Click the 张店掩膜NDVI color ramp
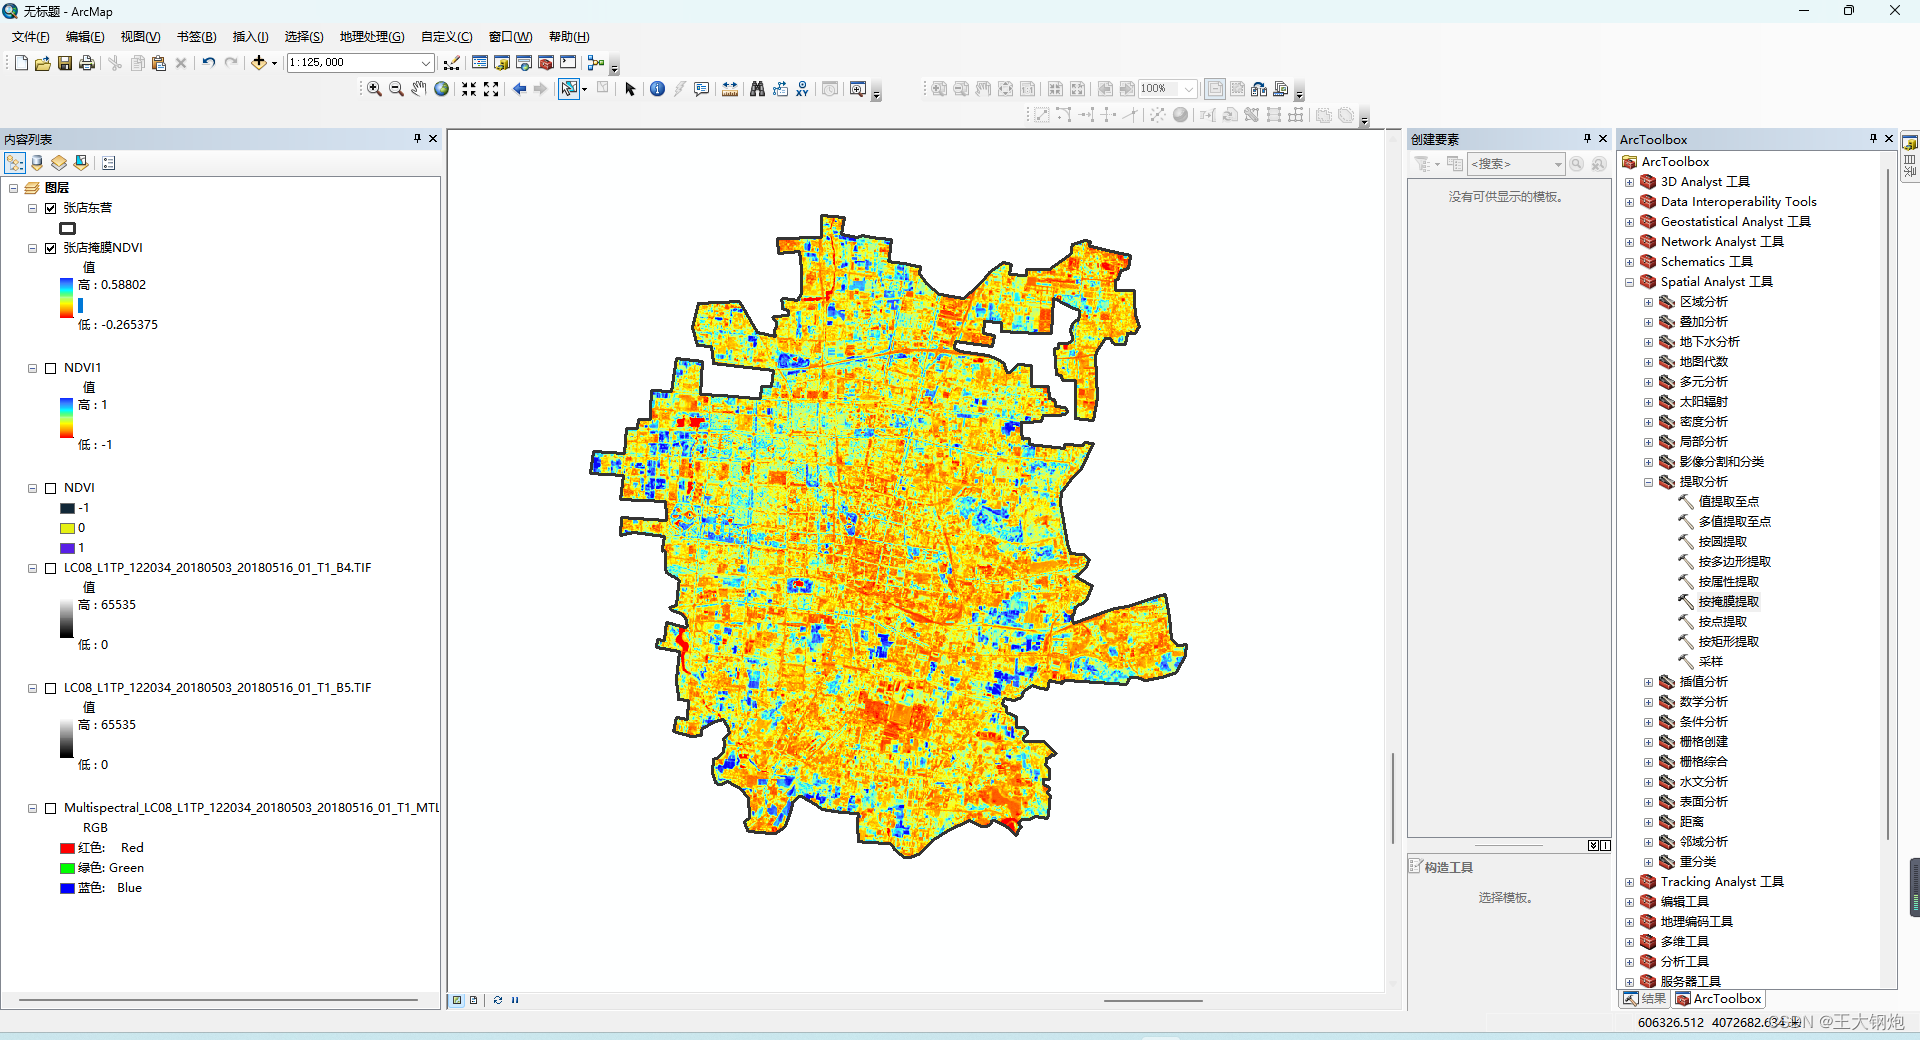The width and height of the screenshot is (1920, 1040). point(66,298)
